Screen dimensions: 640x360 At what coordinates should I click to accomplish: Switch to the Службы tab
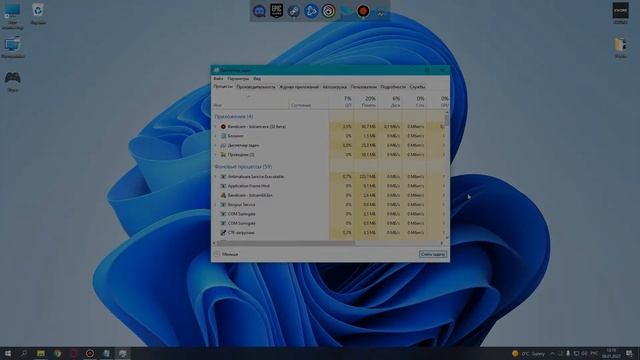(x=417, y=87)
